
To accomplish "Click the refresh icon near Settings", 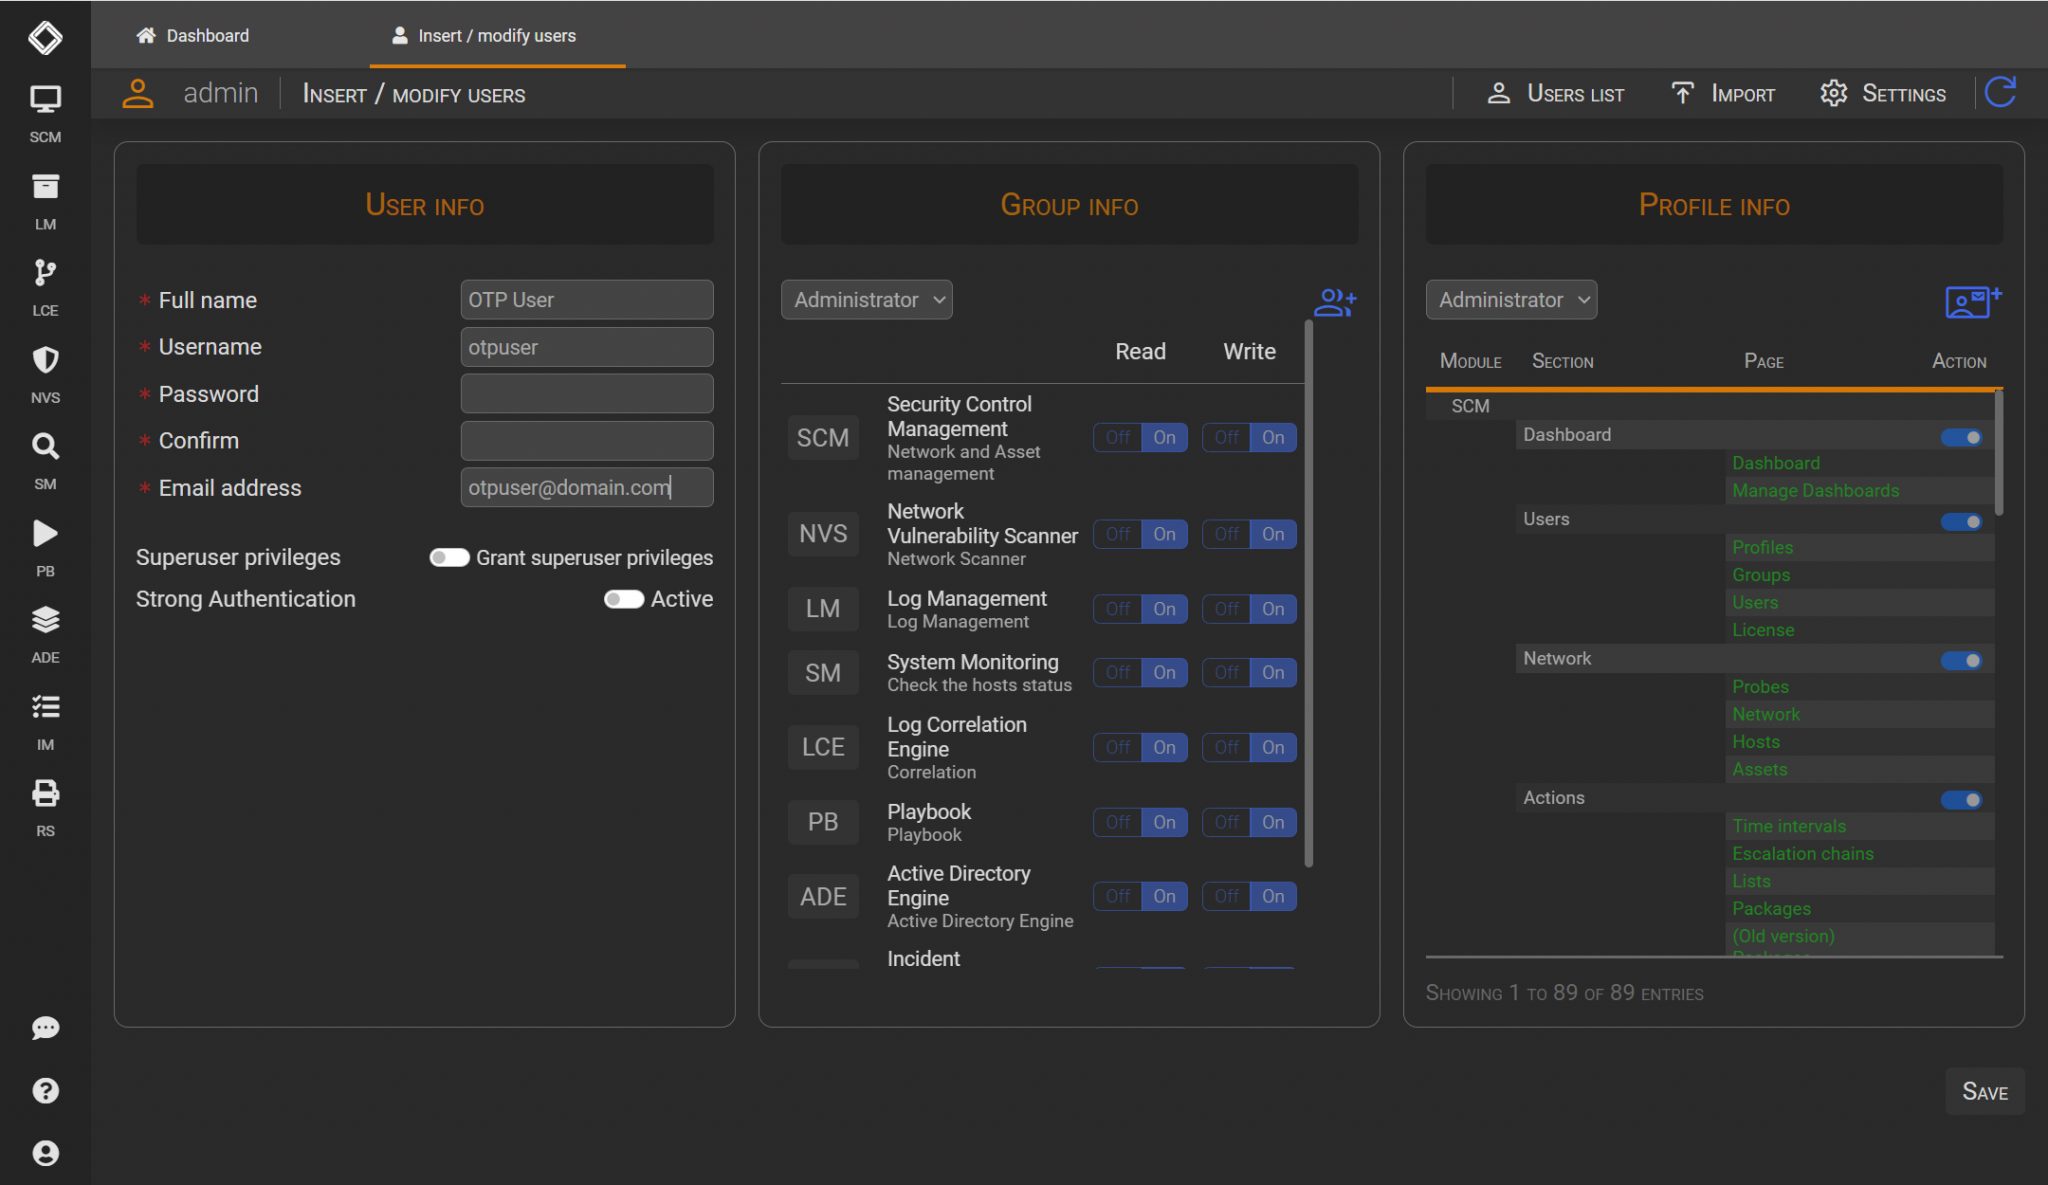I will click(x=1999, y=92).
